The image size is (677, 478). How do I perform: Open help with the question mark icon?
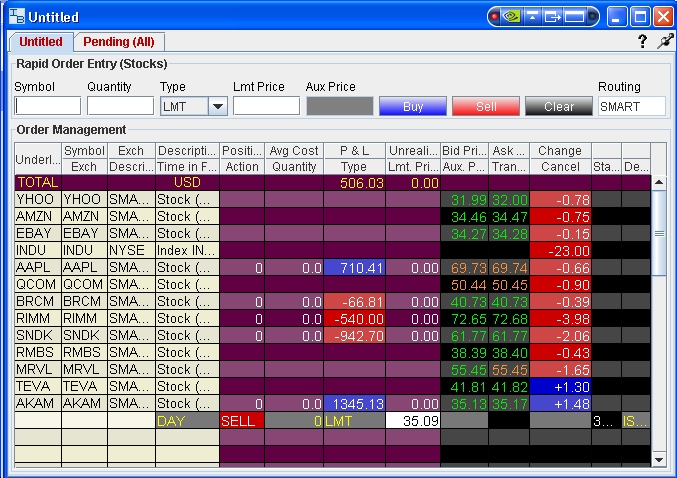coord(642,42)
